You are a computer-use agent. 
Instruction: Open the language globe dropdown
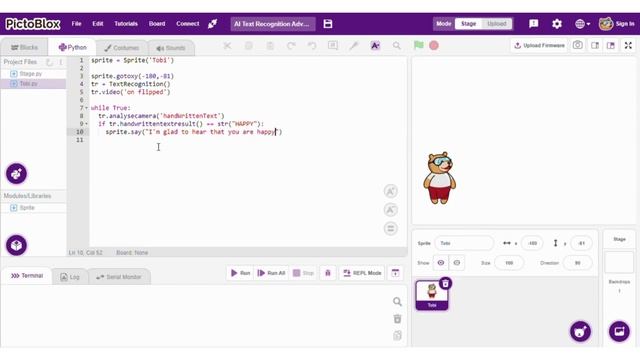(582, 24)
